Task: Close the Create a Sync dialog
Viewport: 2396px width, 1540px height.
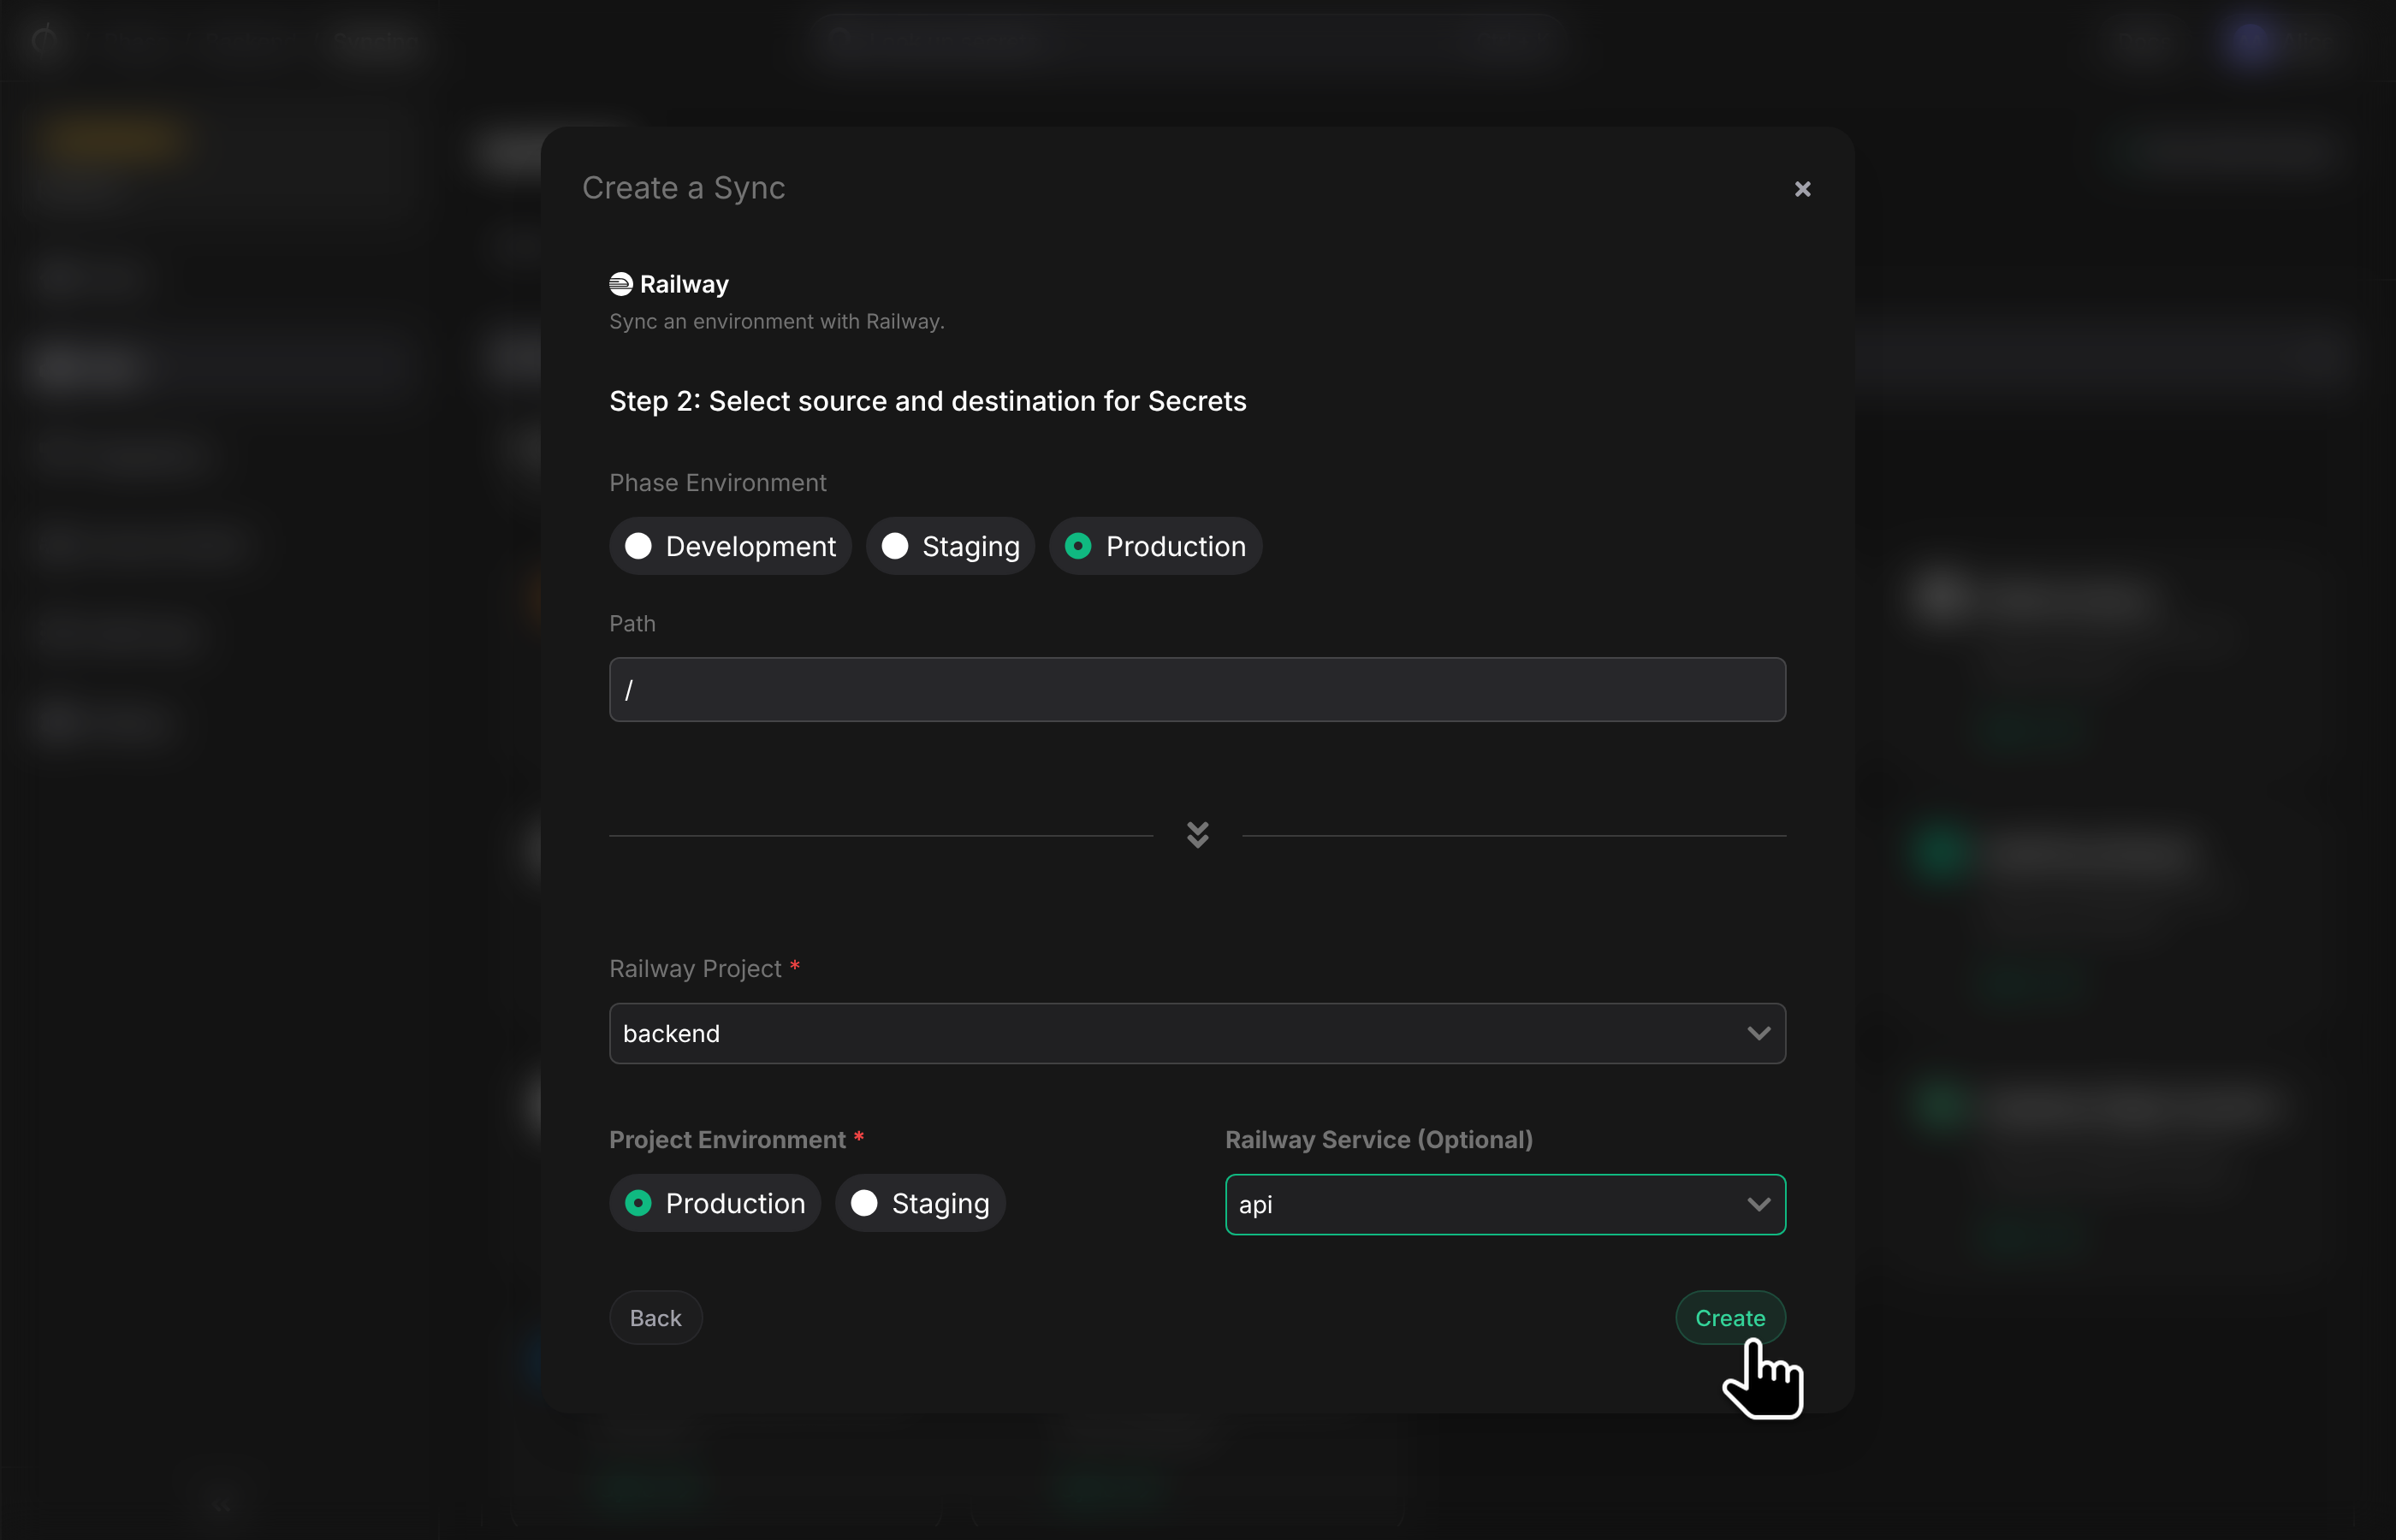Action: coord(1802,189)
